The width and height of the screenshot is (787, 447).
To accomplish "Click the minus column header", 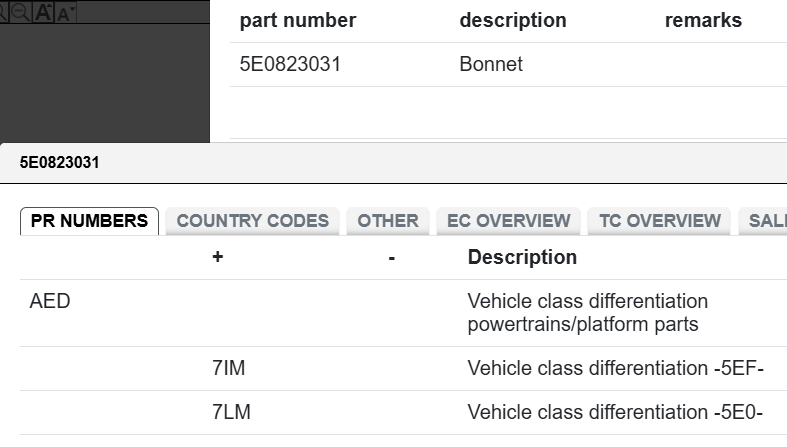I will click(x=391, y=258).
